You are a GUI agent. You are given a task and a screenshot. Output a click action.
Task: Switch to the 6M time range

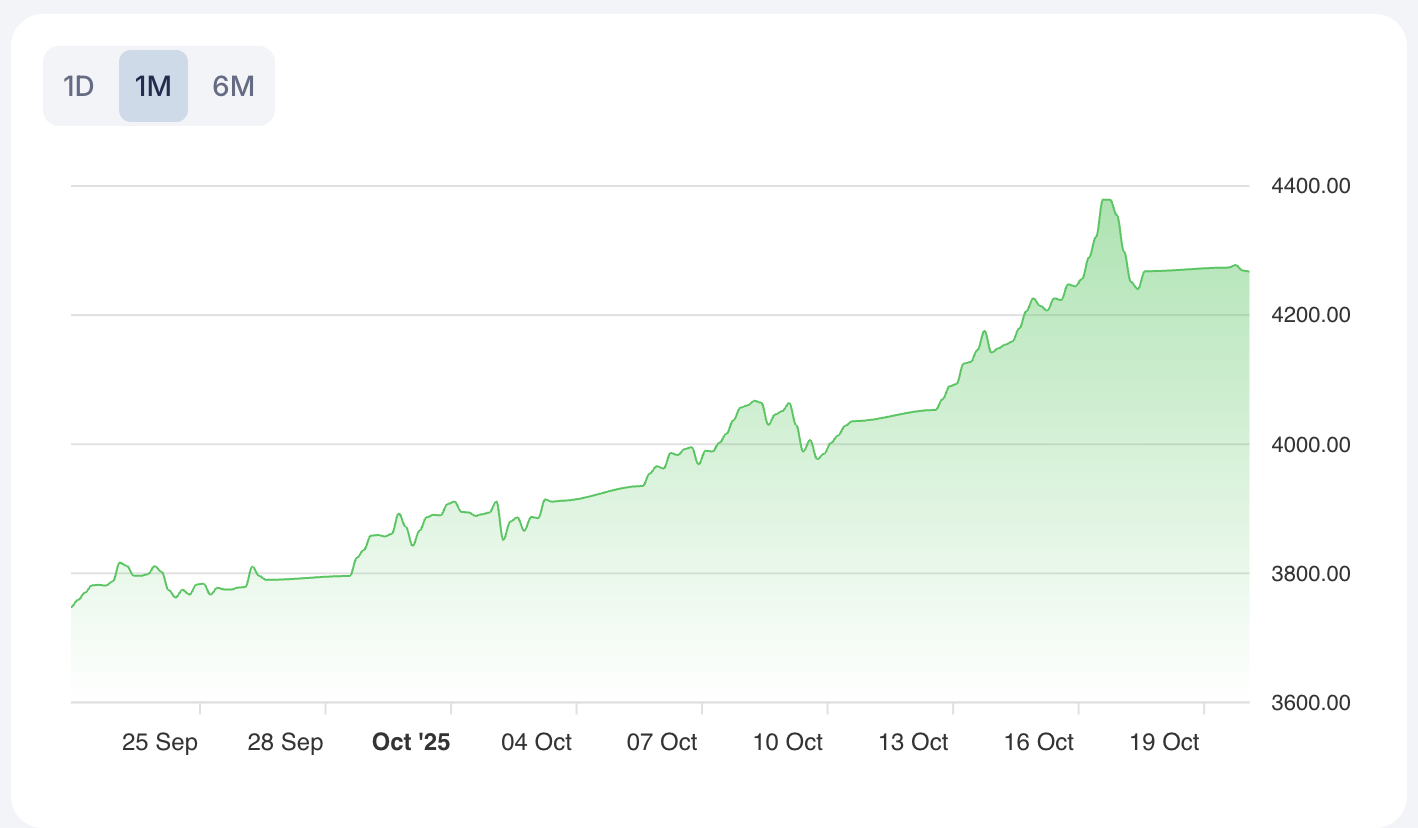point(233,86)
